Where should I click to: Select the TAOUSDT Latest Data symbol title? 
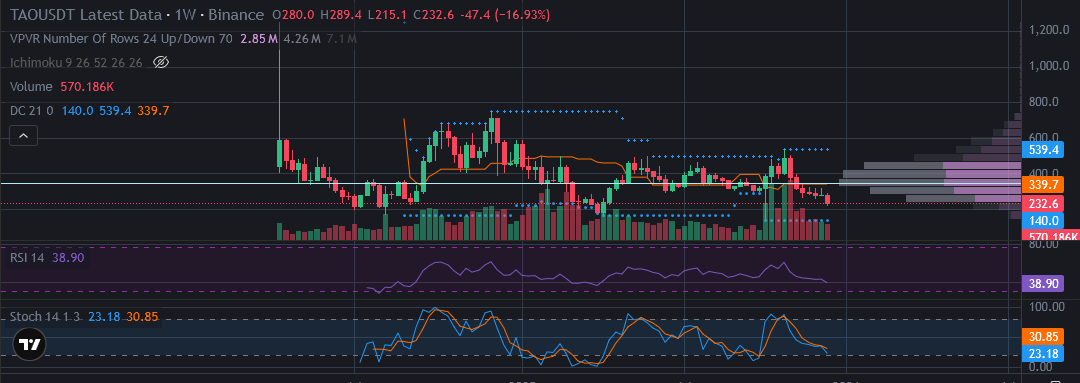click(x=85, y=14)
